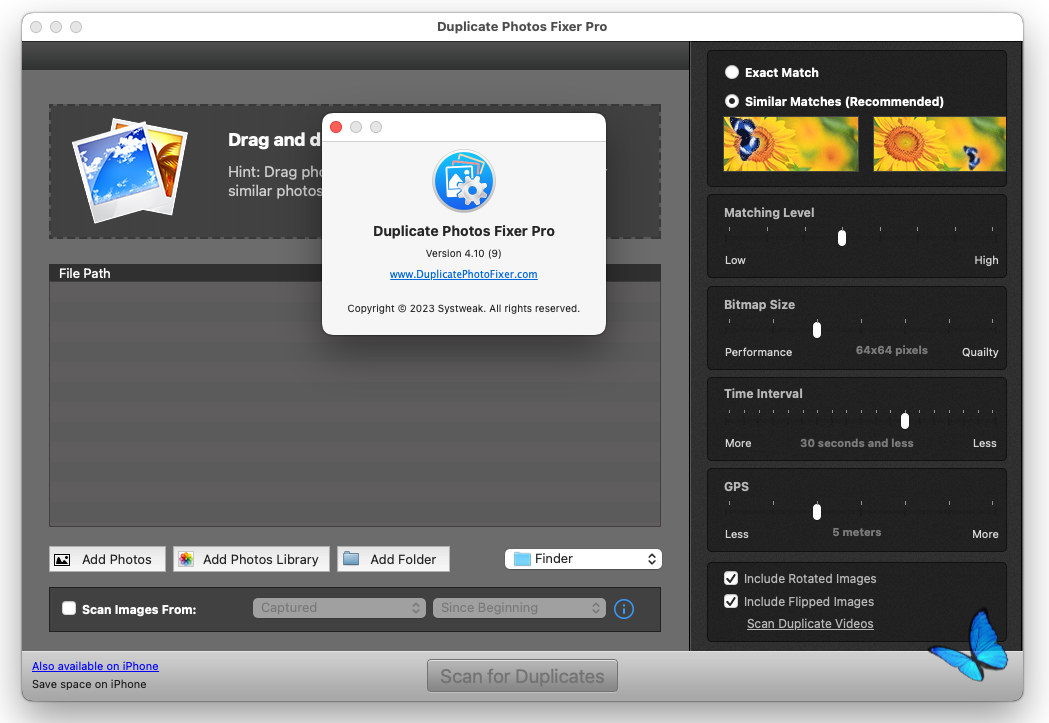Click the Scan Duplicate Videos link

(x=810, y=624)
